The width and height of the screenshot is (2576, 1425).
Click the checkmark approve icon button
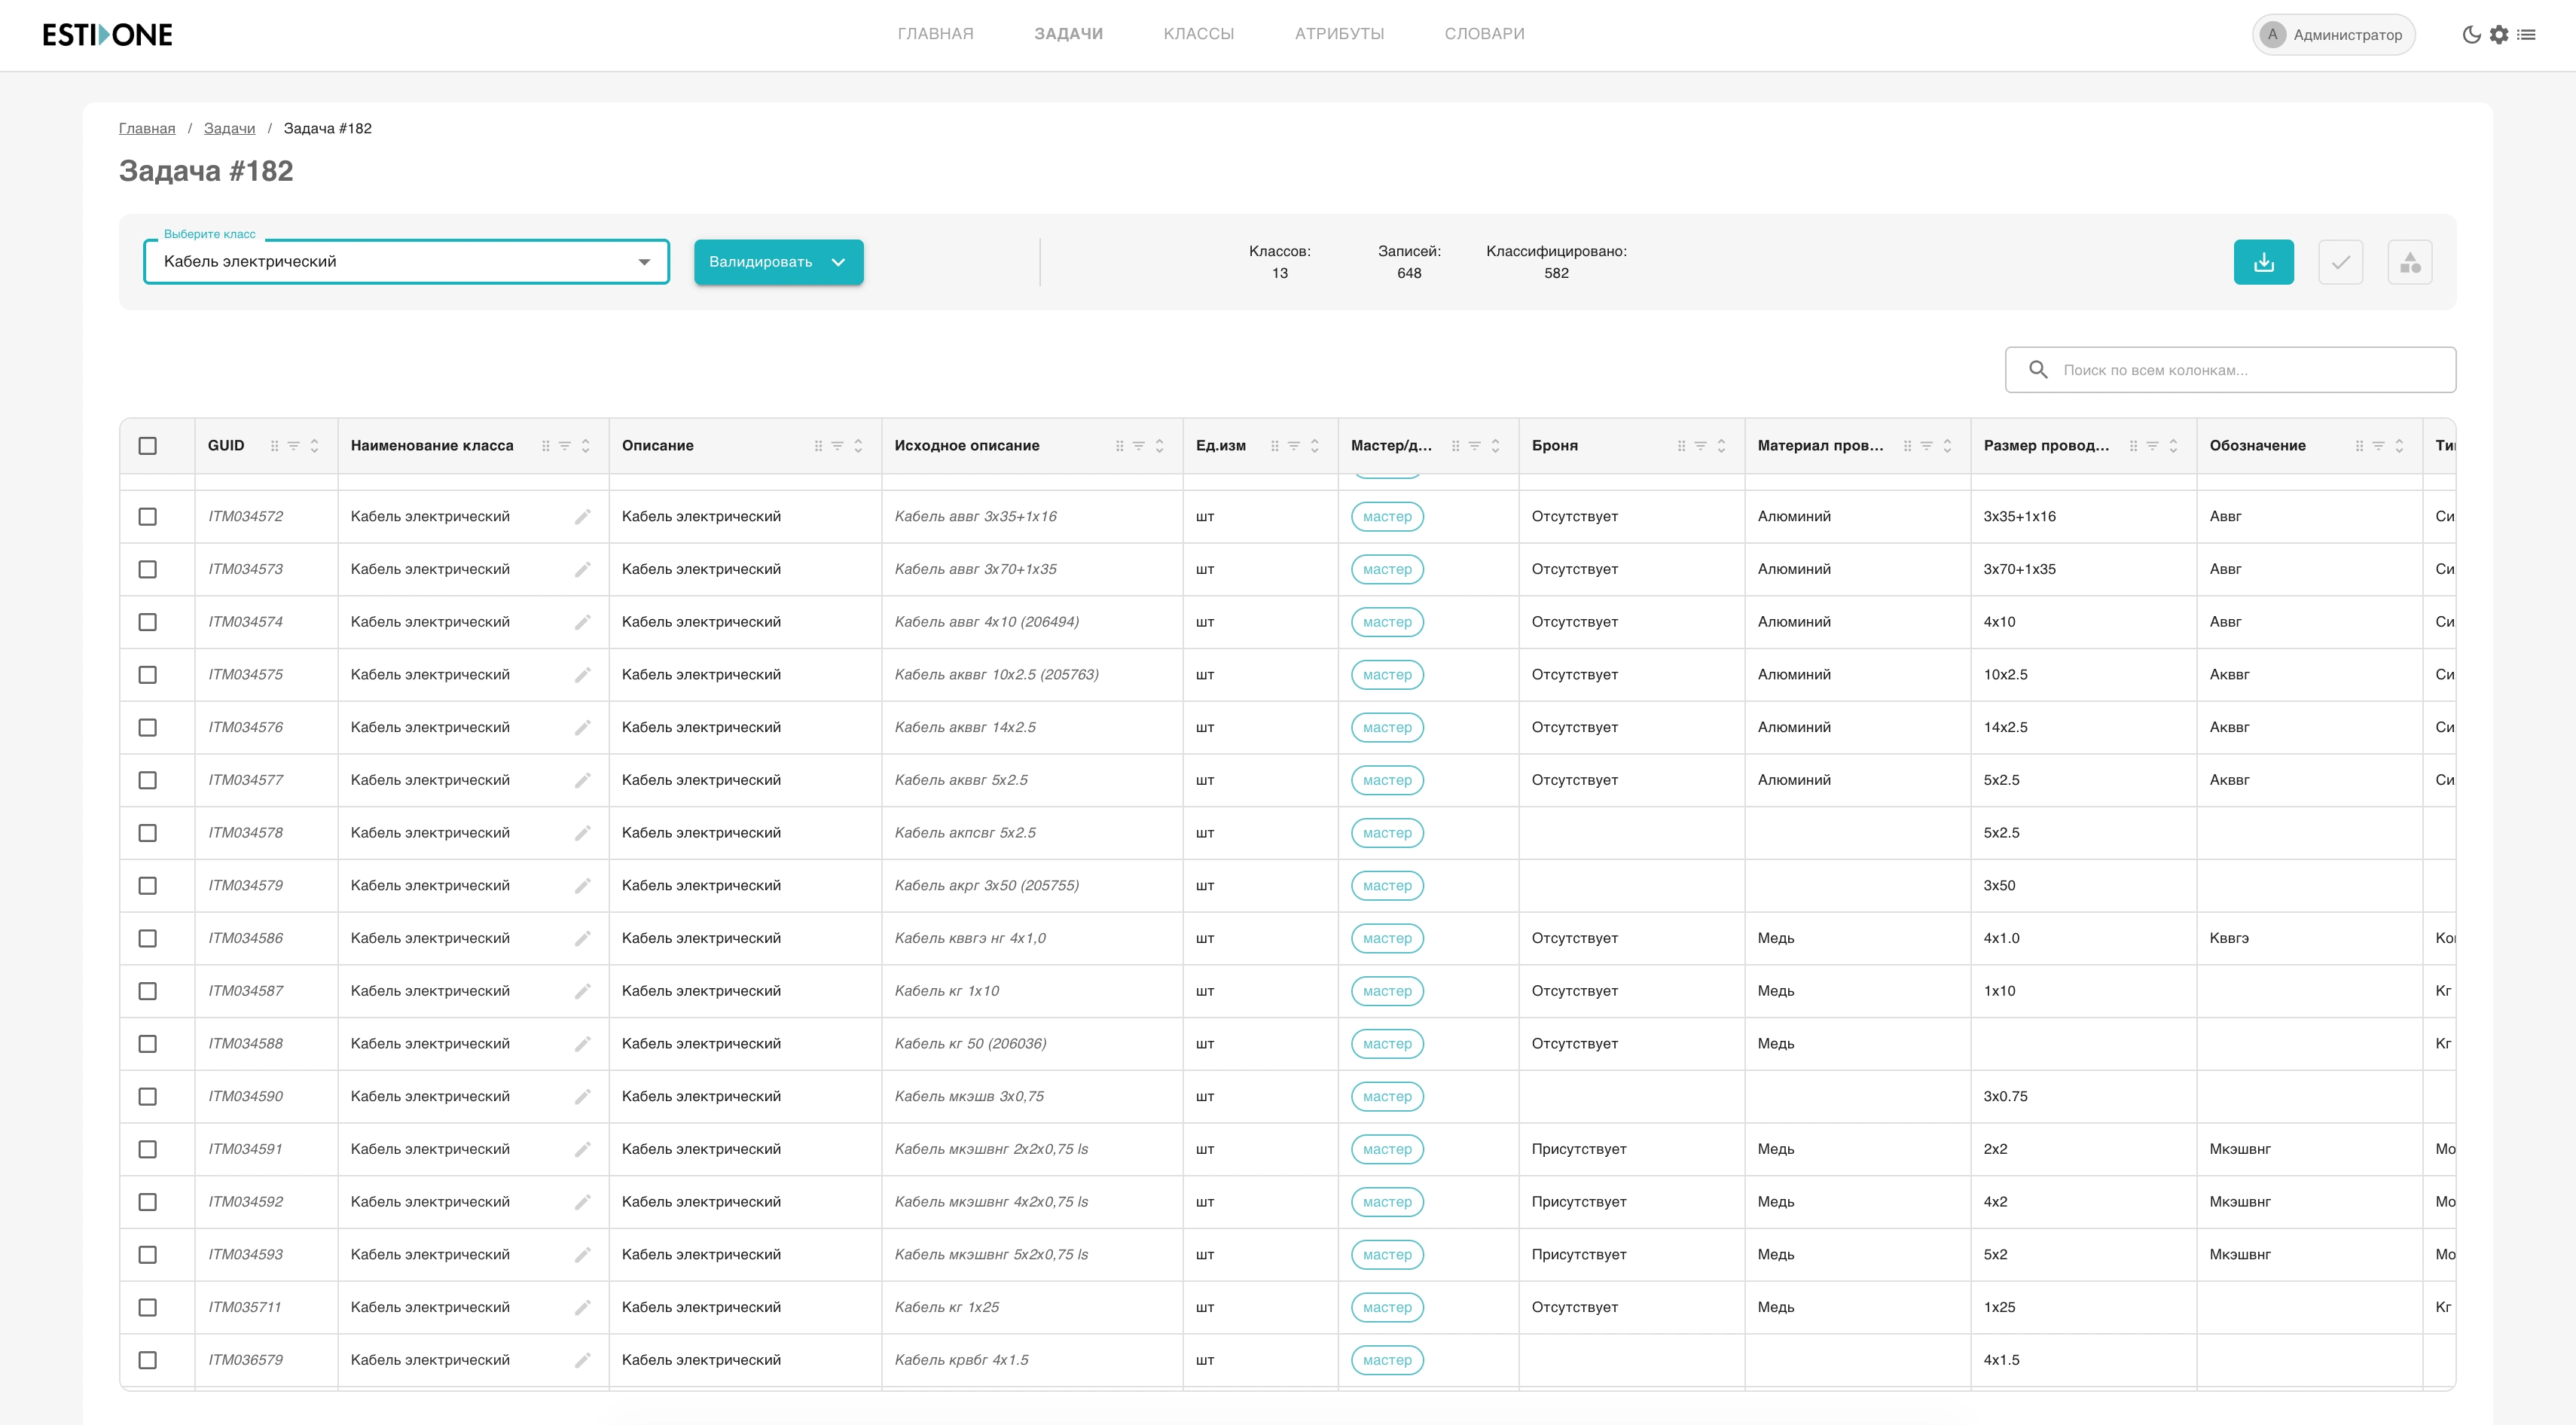point(2340,262)
